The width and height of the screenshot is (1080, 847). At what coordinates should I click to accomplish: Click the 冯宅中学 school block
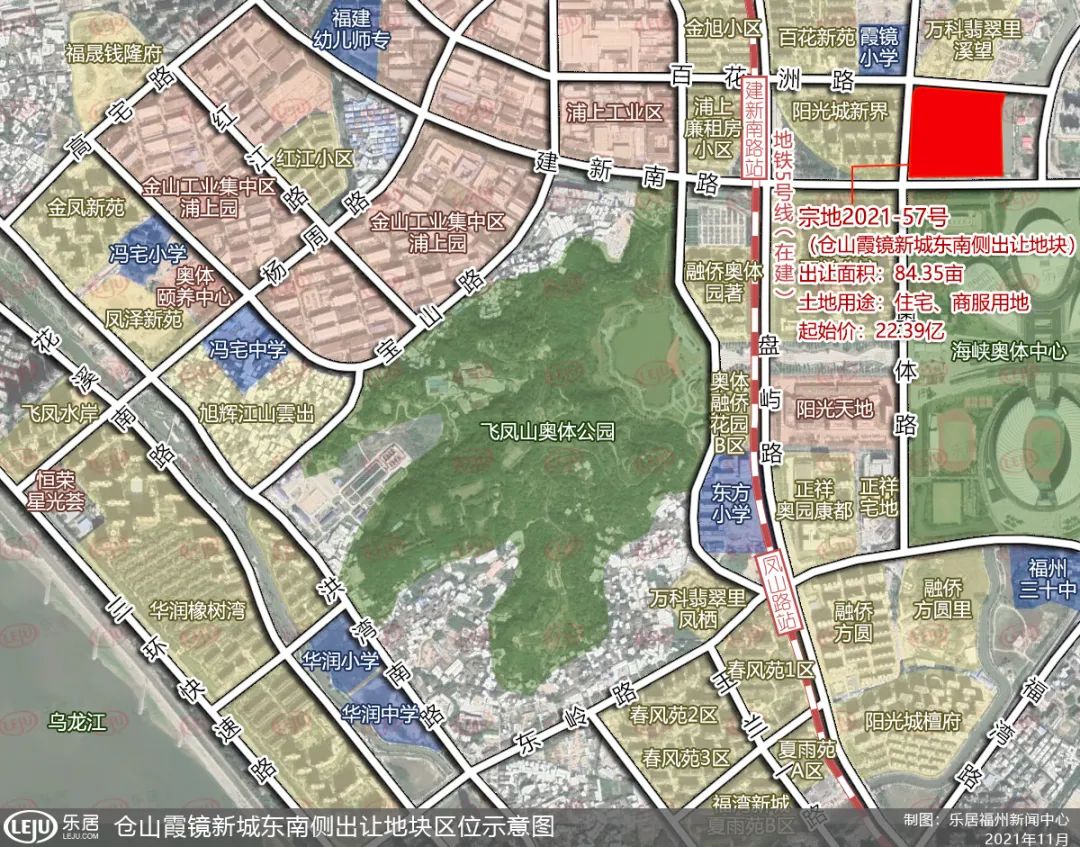click(x=248, y=349)
